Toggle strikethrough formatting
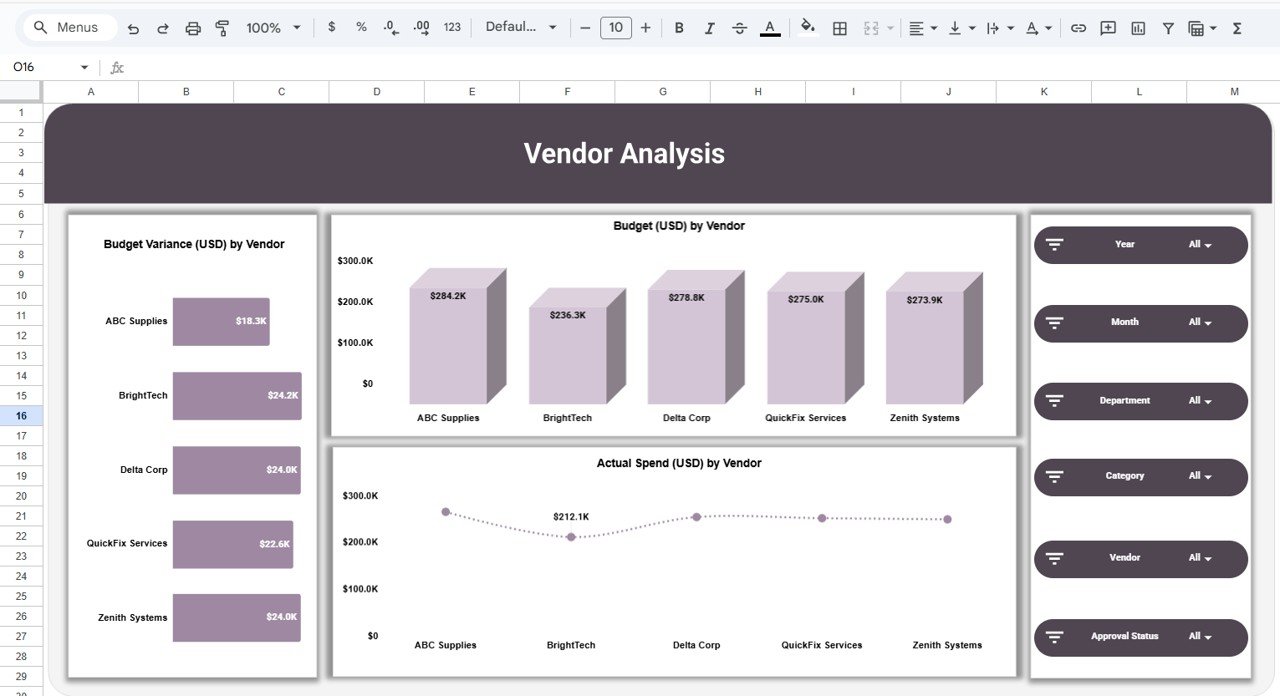This screenshot has width=1280, height=696. coord(739,27)
